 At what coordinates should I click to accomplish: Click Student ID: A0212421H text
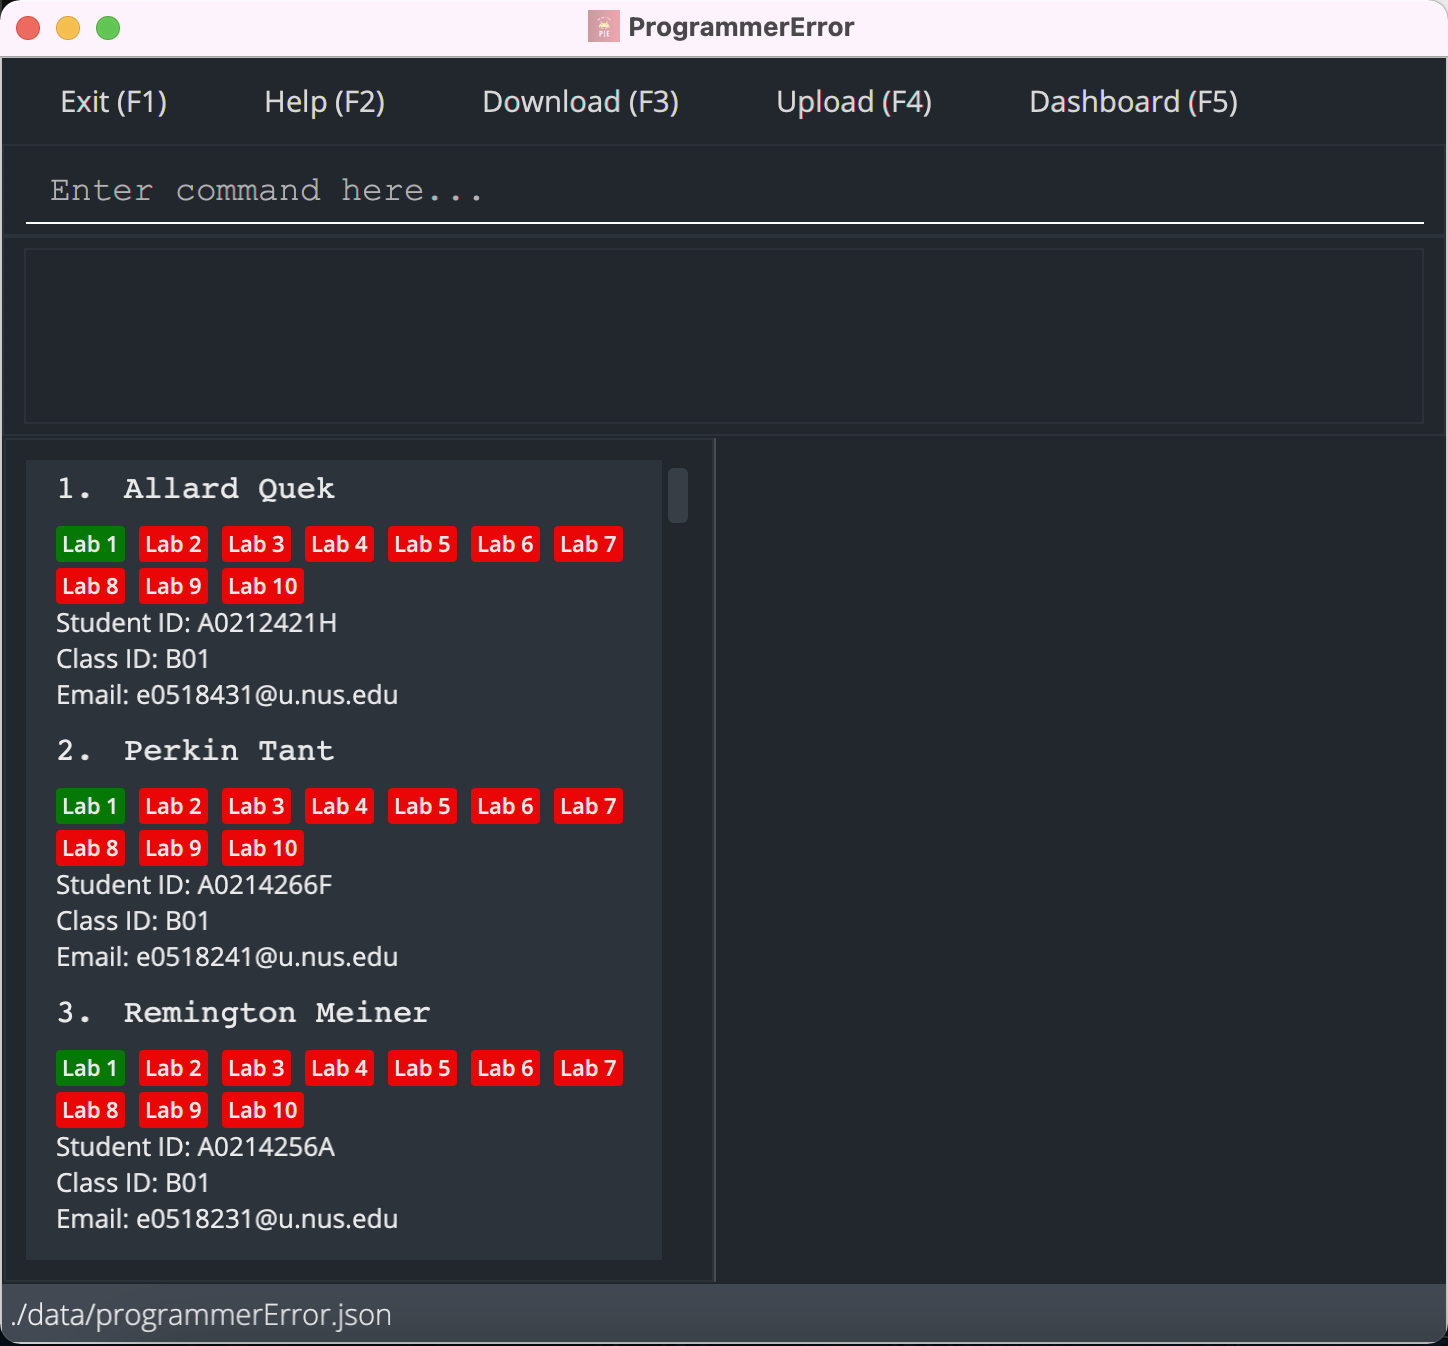[x=196, y=623]
